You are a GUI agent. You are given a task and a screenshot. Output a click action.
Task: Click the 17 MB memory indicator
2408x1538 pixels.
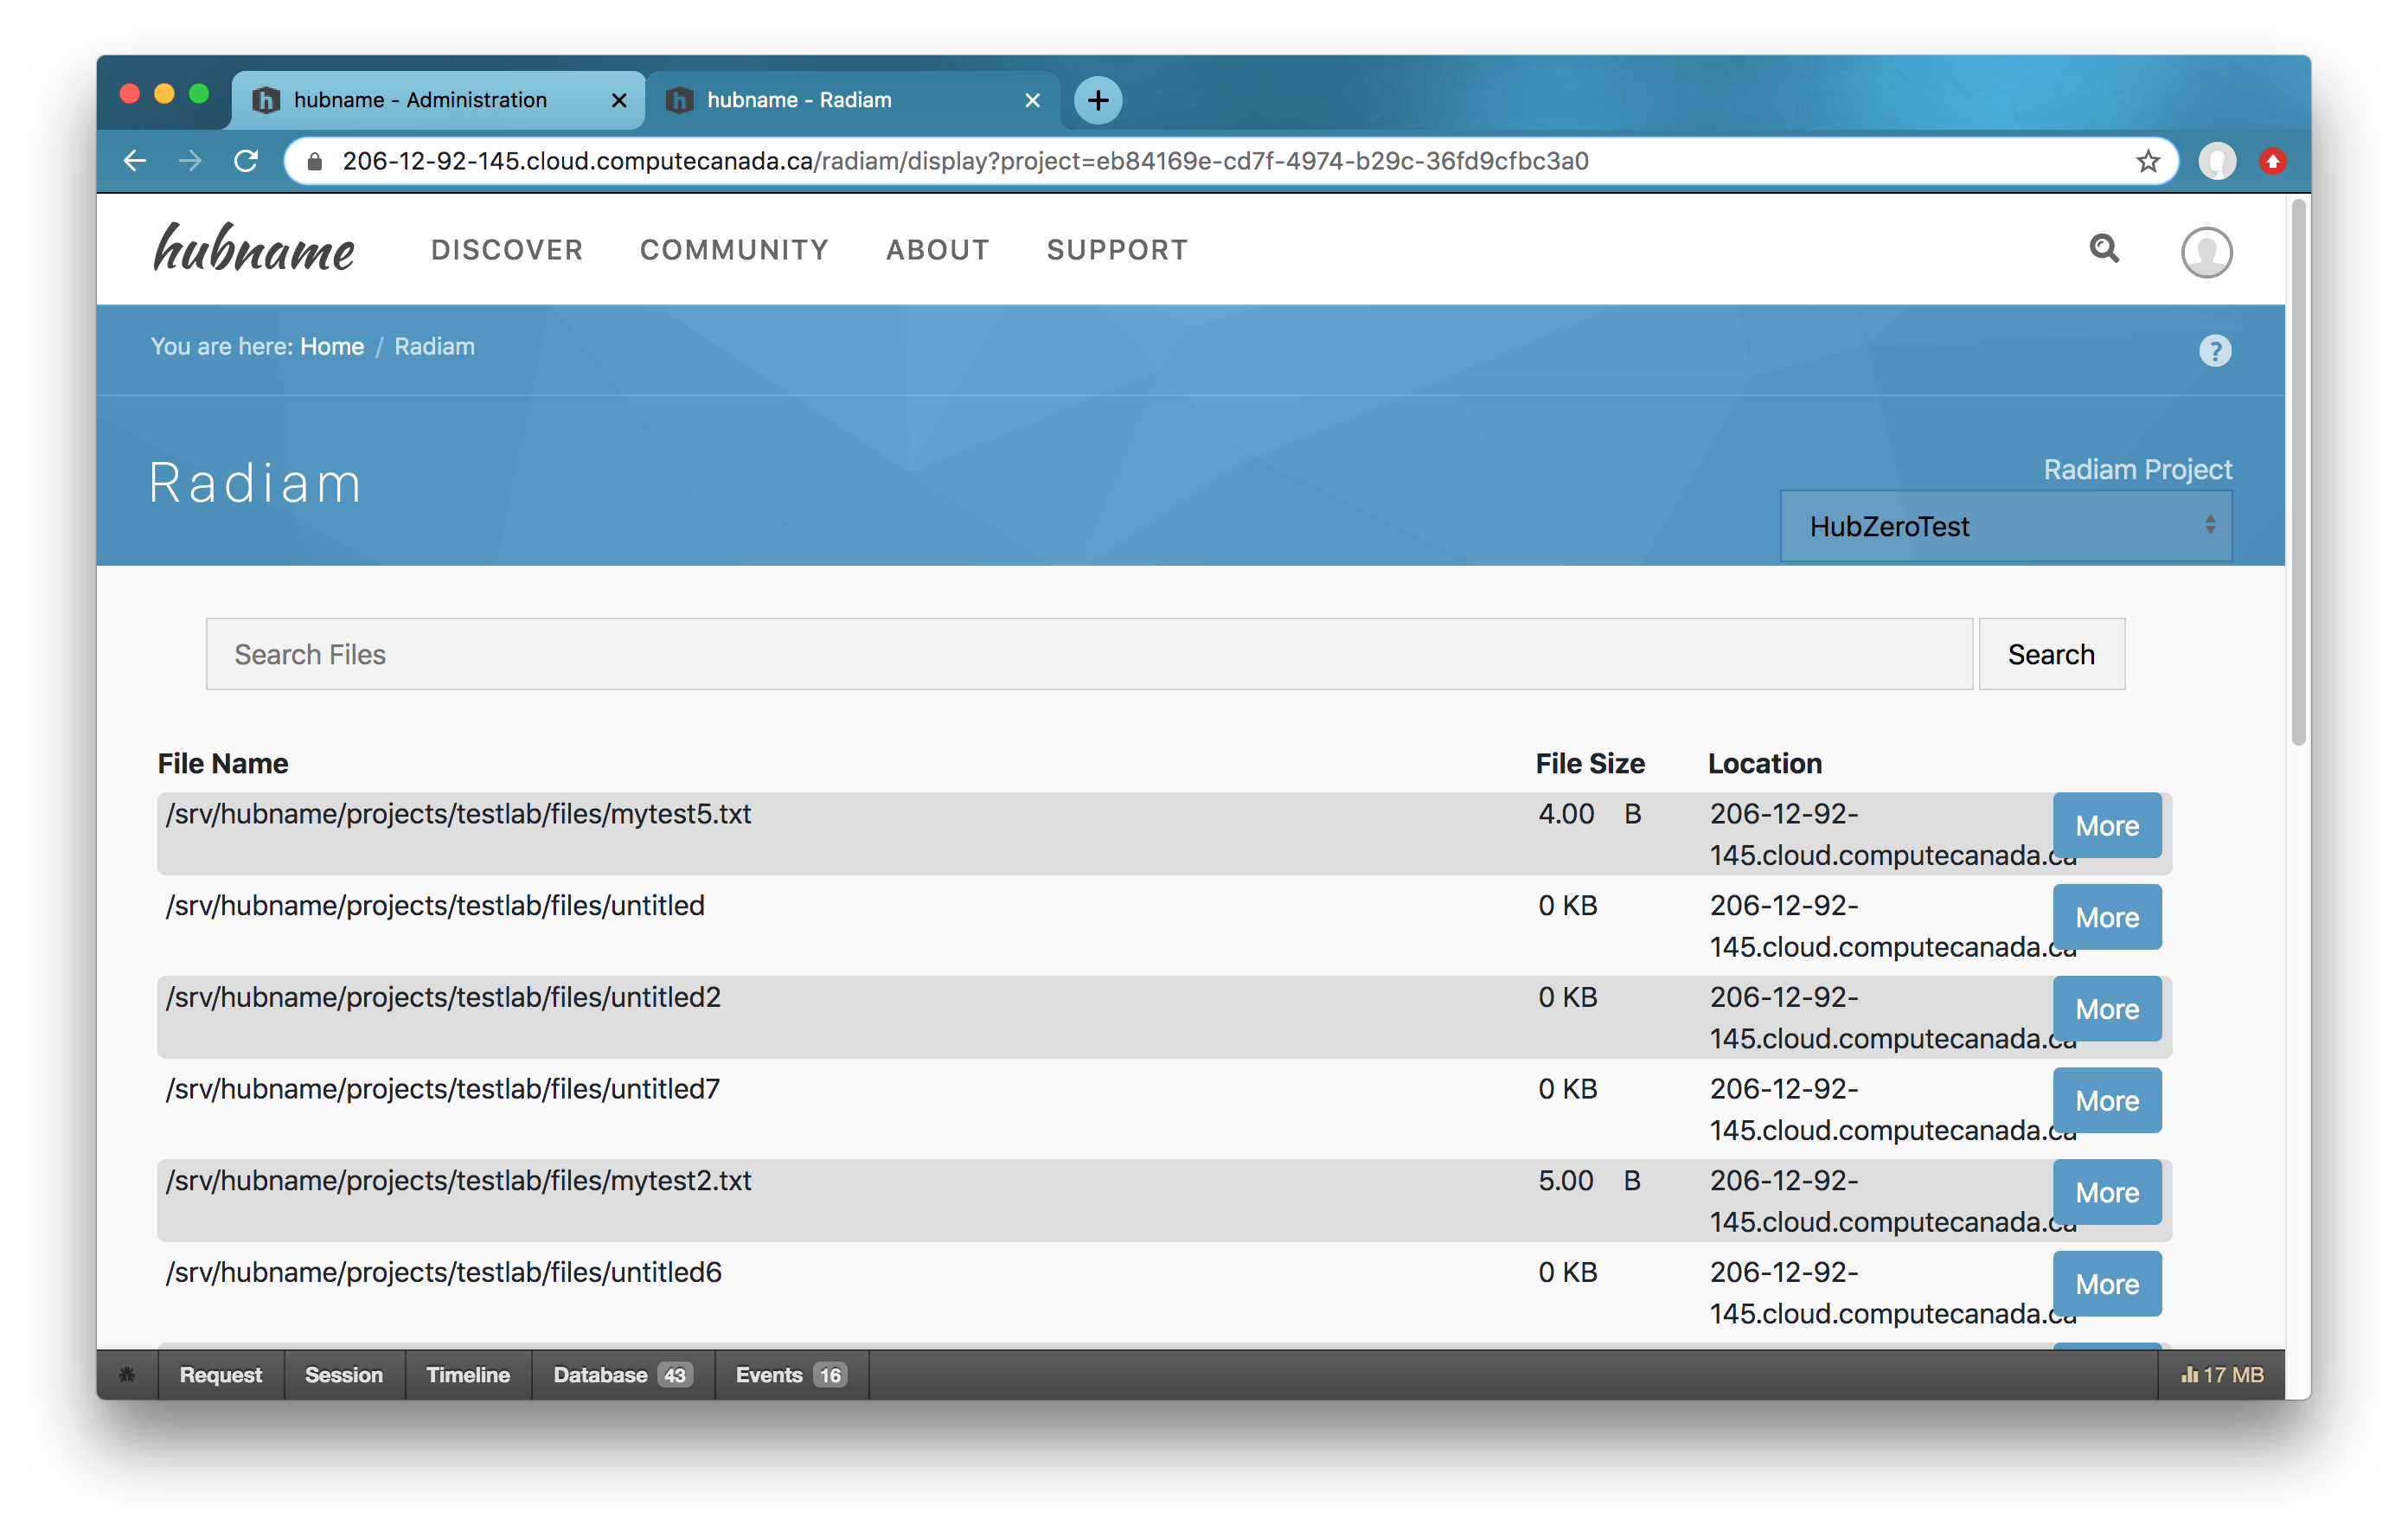2222,1374
